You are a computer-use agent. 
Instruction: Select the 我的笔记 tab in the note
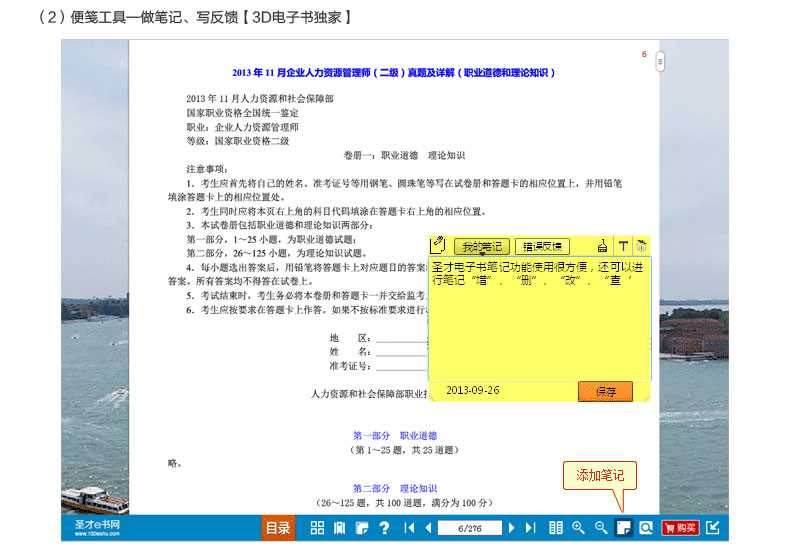pos(481,246)
